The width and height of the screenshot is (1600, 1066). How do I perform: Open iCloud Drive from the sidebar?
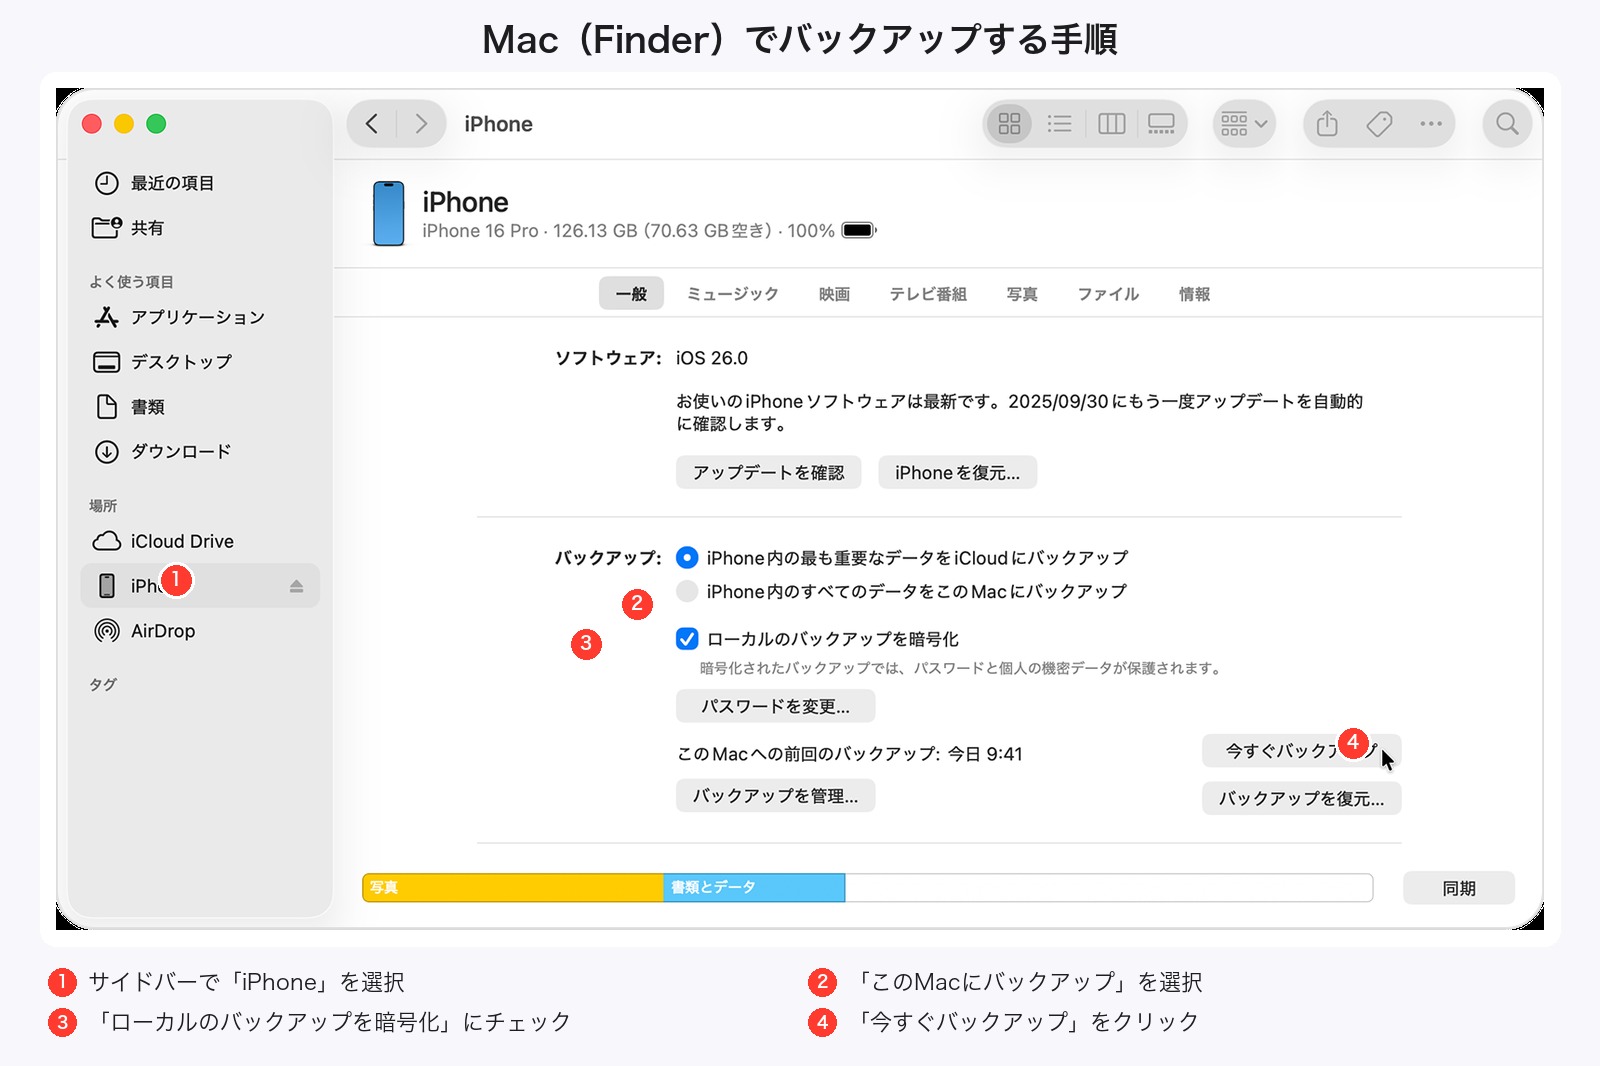click(x=182, y=540)
